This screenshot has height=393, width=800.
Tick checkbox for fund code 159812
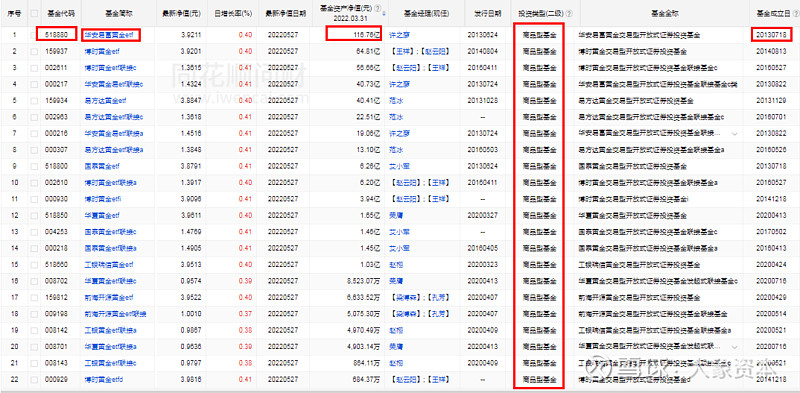coord(34,298)
